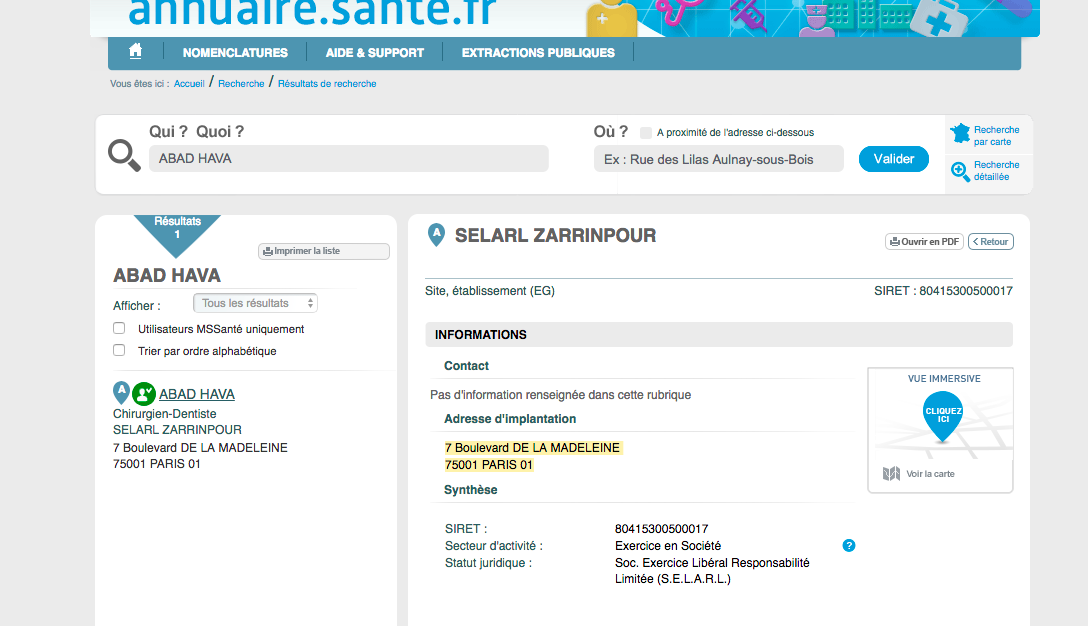
Task: Open the NOMENCLATURES menu
Action: [x=235, y=53]
